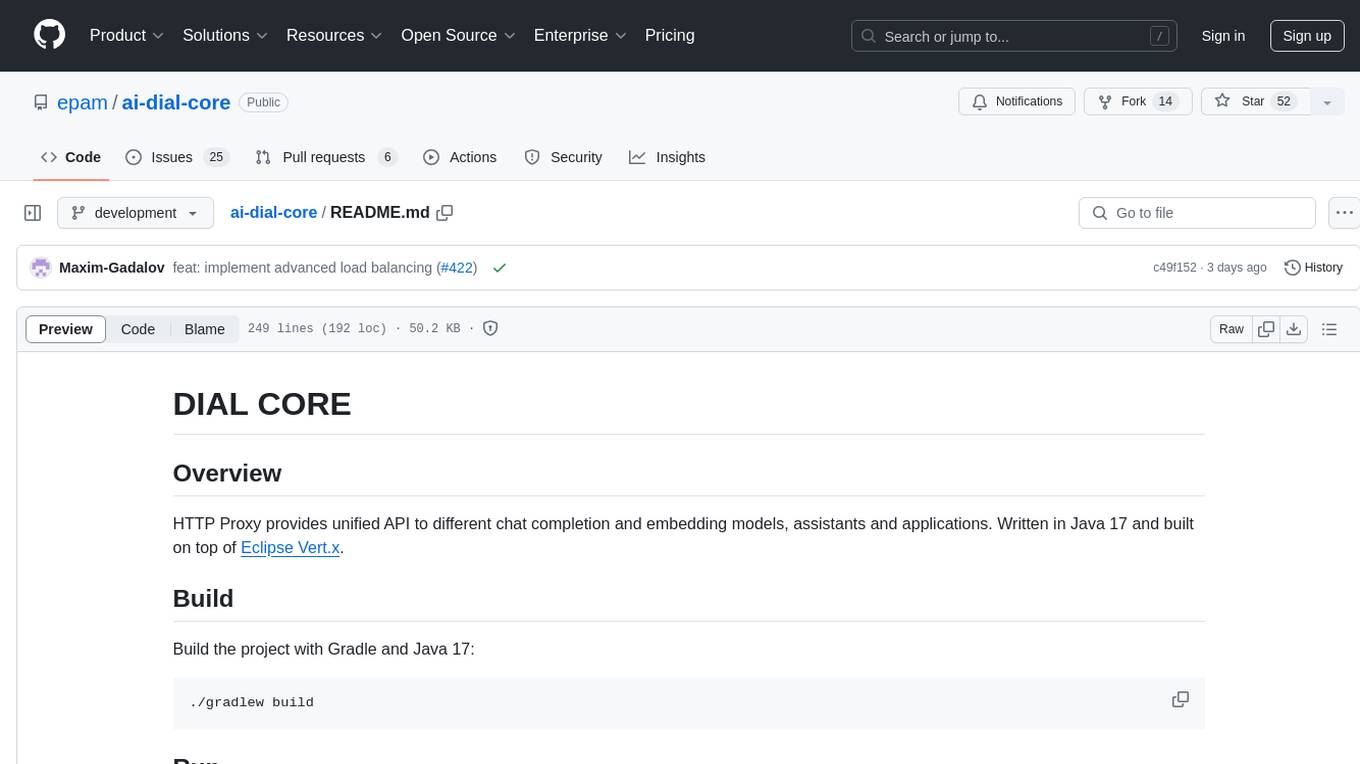Switch to the Insights tab
The height and width of the screenshot is (764, 1360).
click(x=667, y=157)
